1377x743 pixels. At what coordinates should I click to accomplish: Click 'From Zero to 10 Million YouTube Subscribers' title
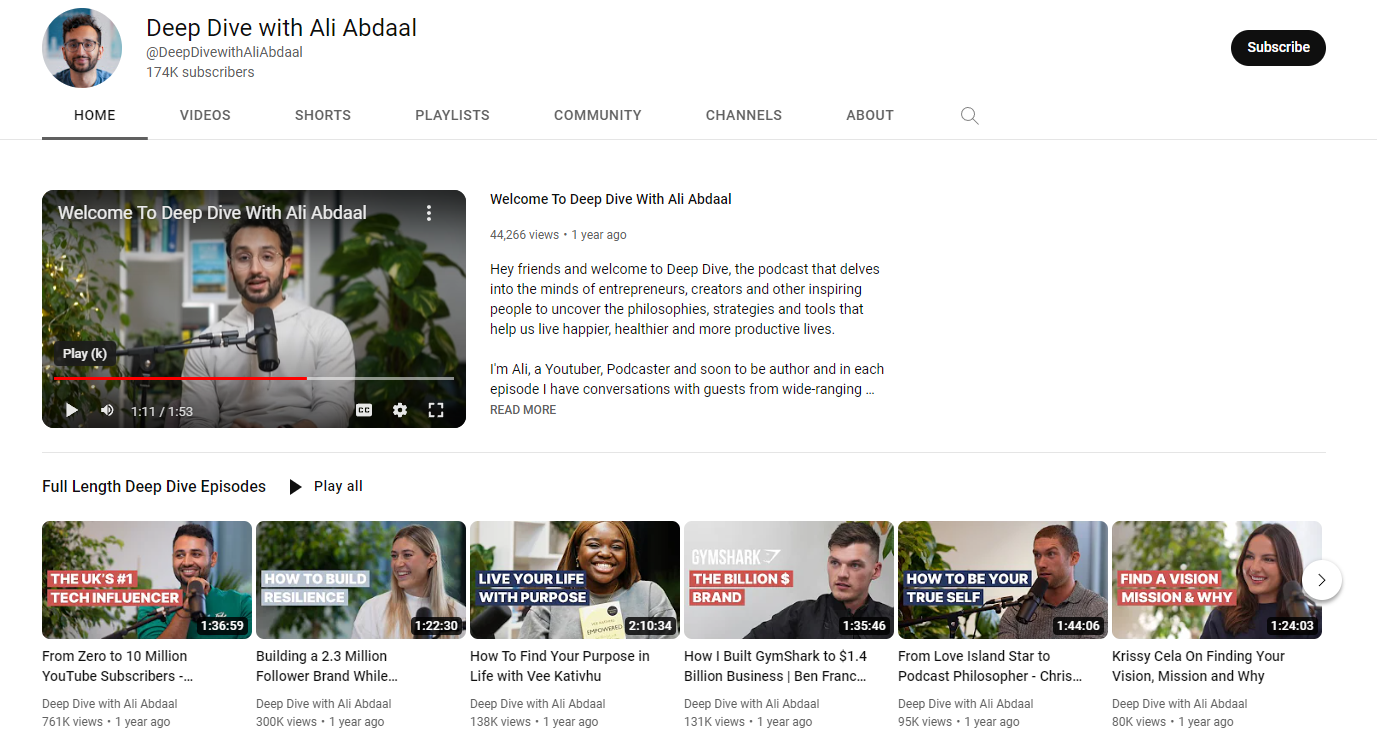[x=117, y=666]
